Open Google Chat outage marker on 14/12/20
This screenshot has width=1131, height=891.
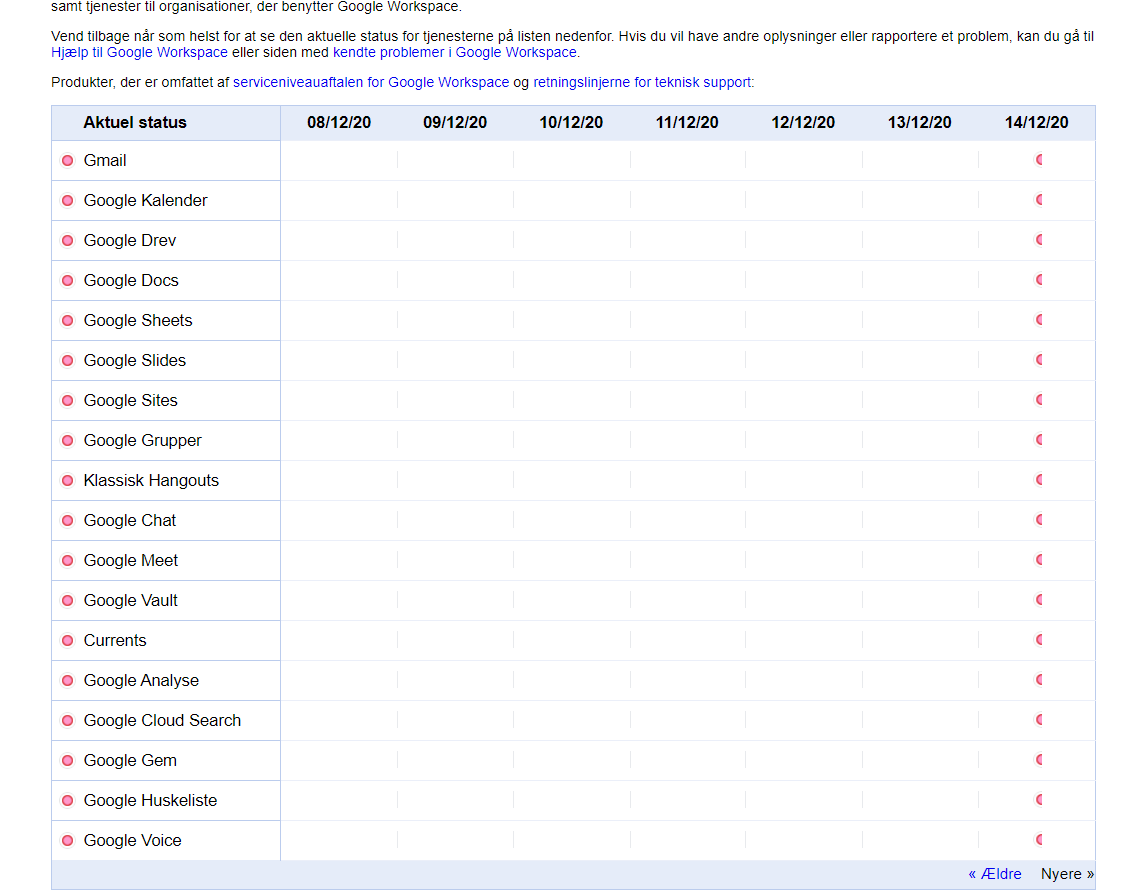coord(1039,519)
